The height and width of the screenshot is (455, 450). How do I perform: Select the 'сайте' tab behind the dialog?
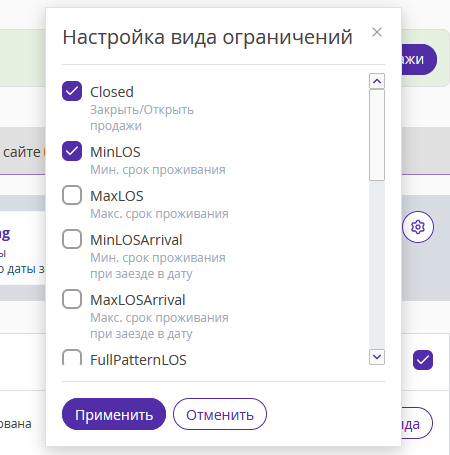click(22, 152)
